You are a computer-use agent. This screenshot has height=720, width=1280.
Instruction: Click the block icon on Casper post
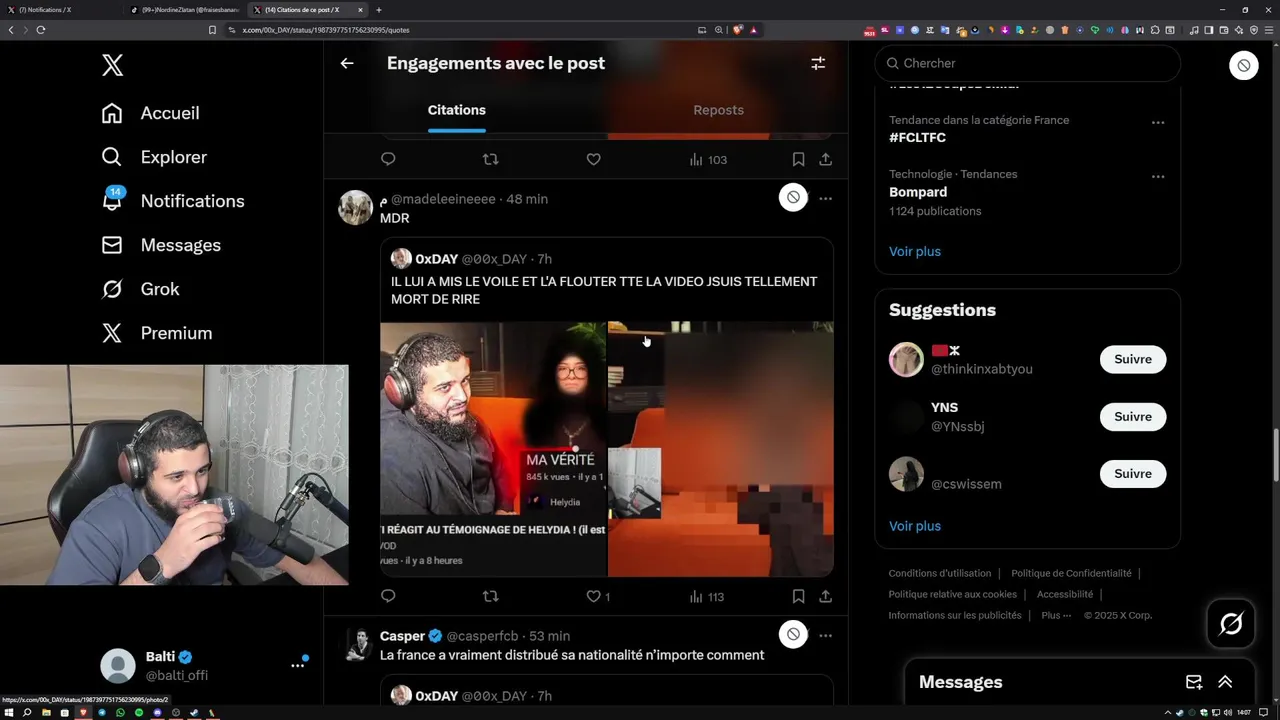click(793, 634)
